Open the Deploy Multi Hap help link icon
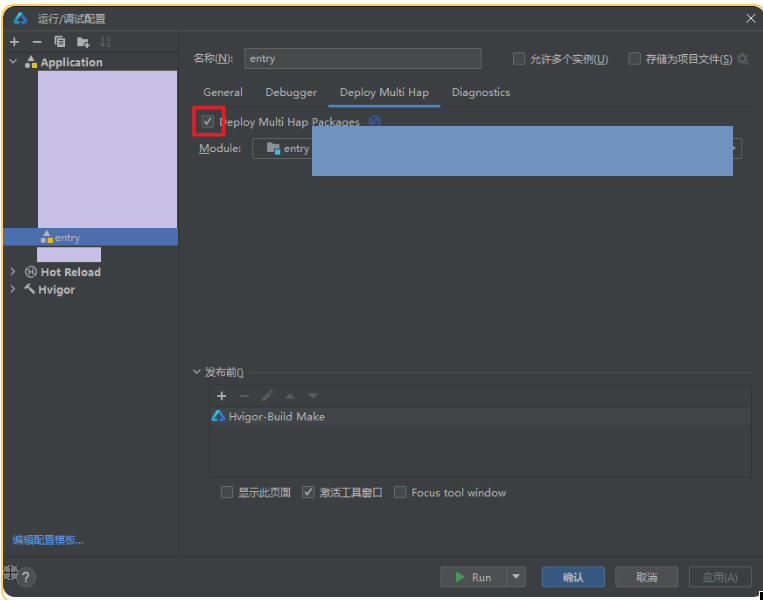 point(375,121)
